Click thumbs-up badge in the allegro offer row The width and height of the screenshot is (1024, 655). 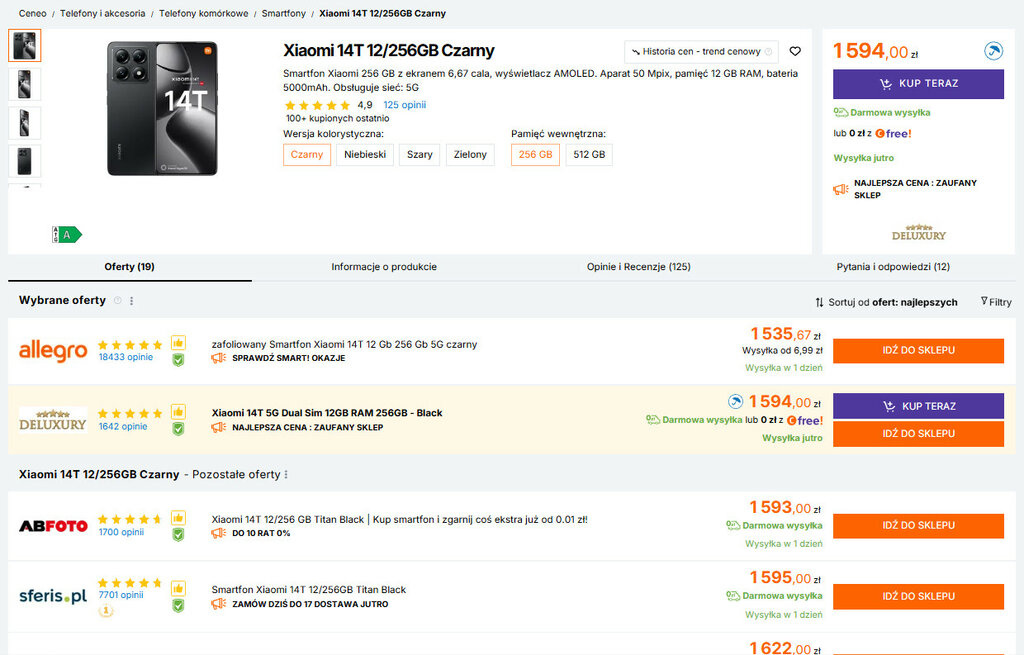point(178,343)
